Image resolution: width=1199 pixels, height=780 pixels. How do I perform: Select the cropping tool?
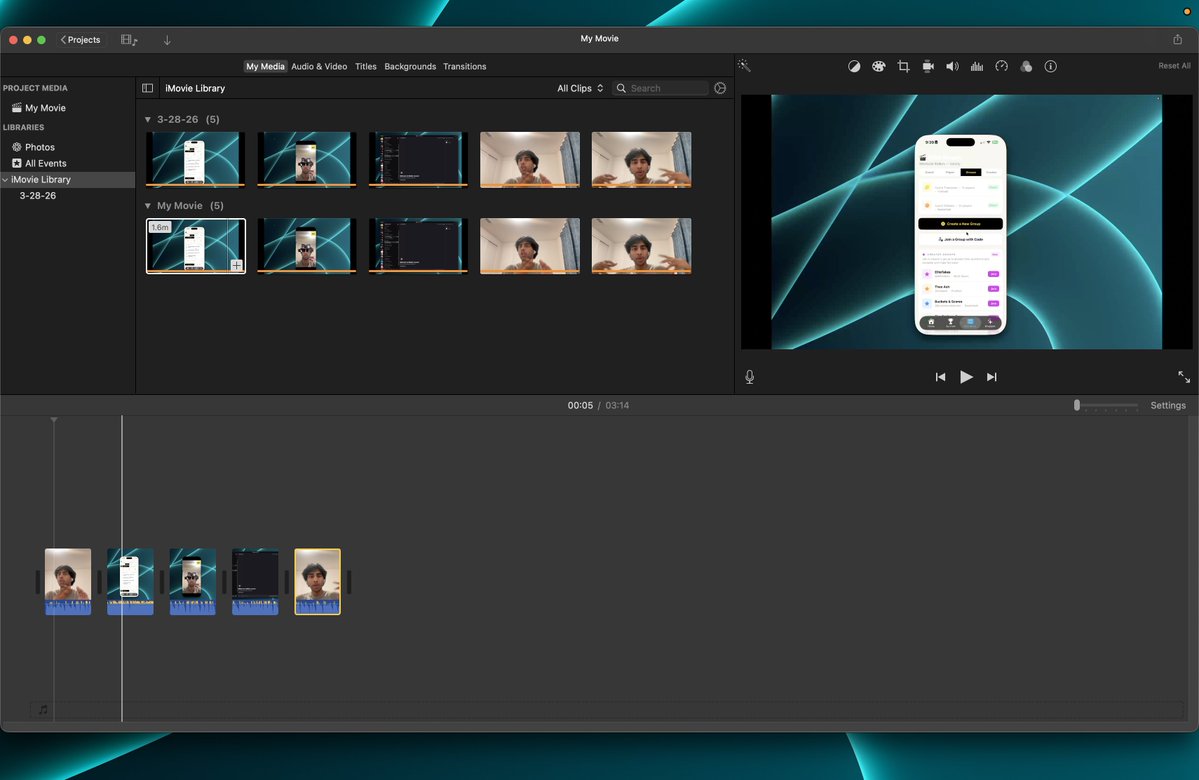click(903, 67)
